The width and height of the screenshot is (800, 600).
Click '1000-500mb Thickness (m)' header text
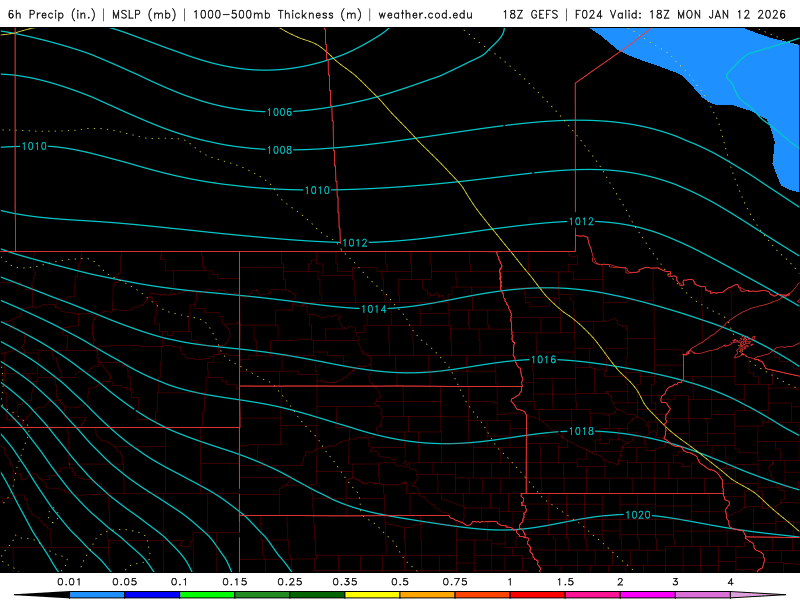coord(277,14)
